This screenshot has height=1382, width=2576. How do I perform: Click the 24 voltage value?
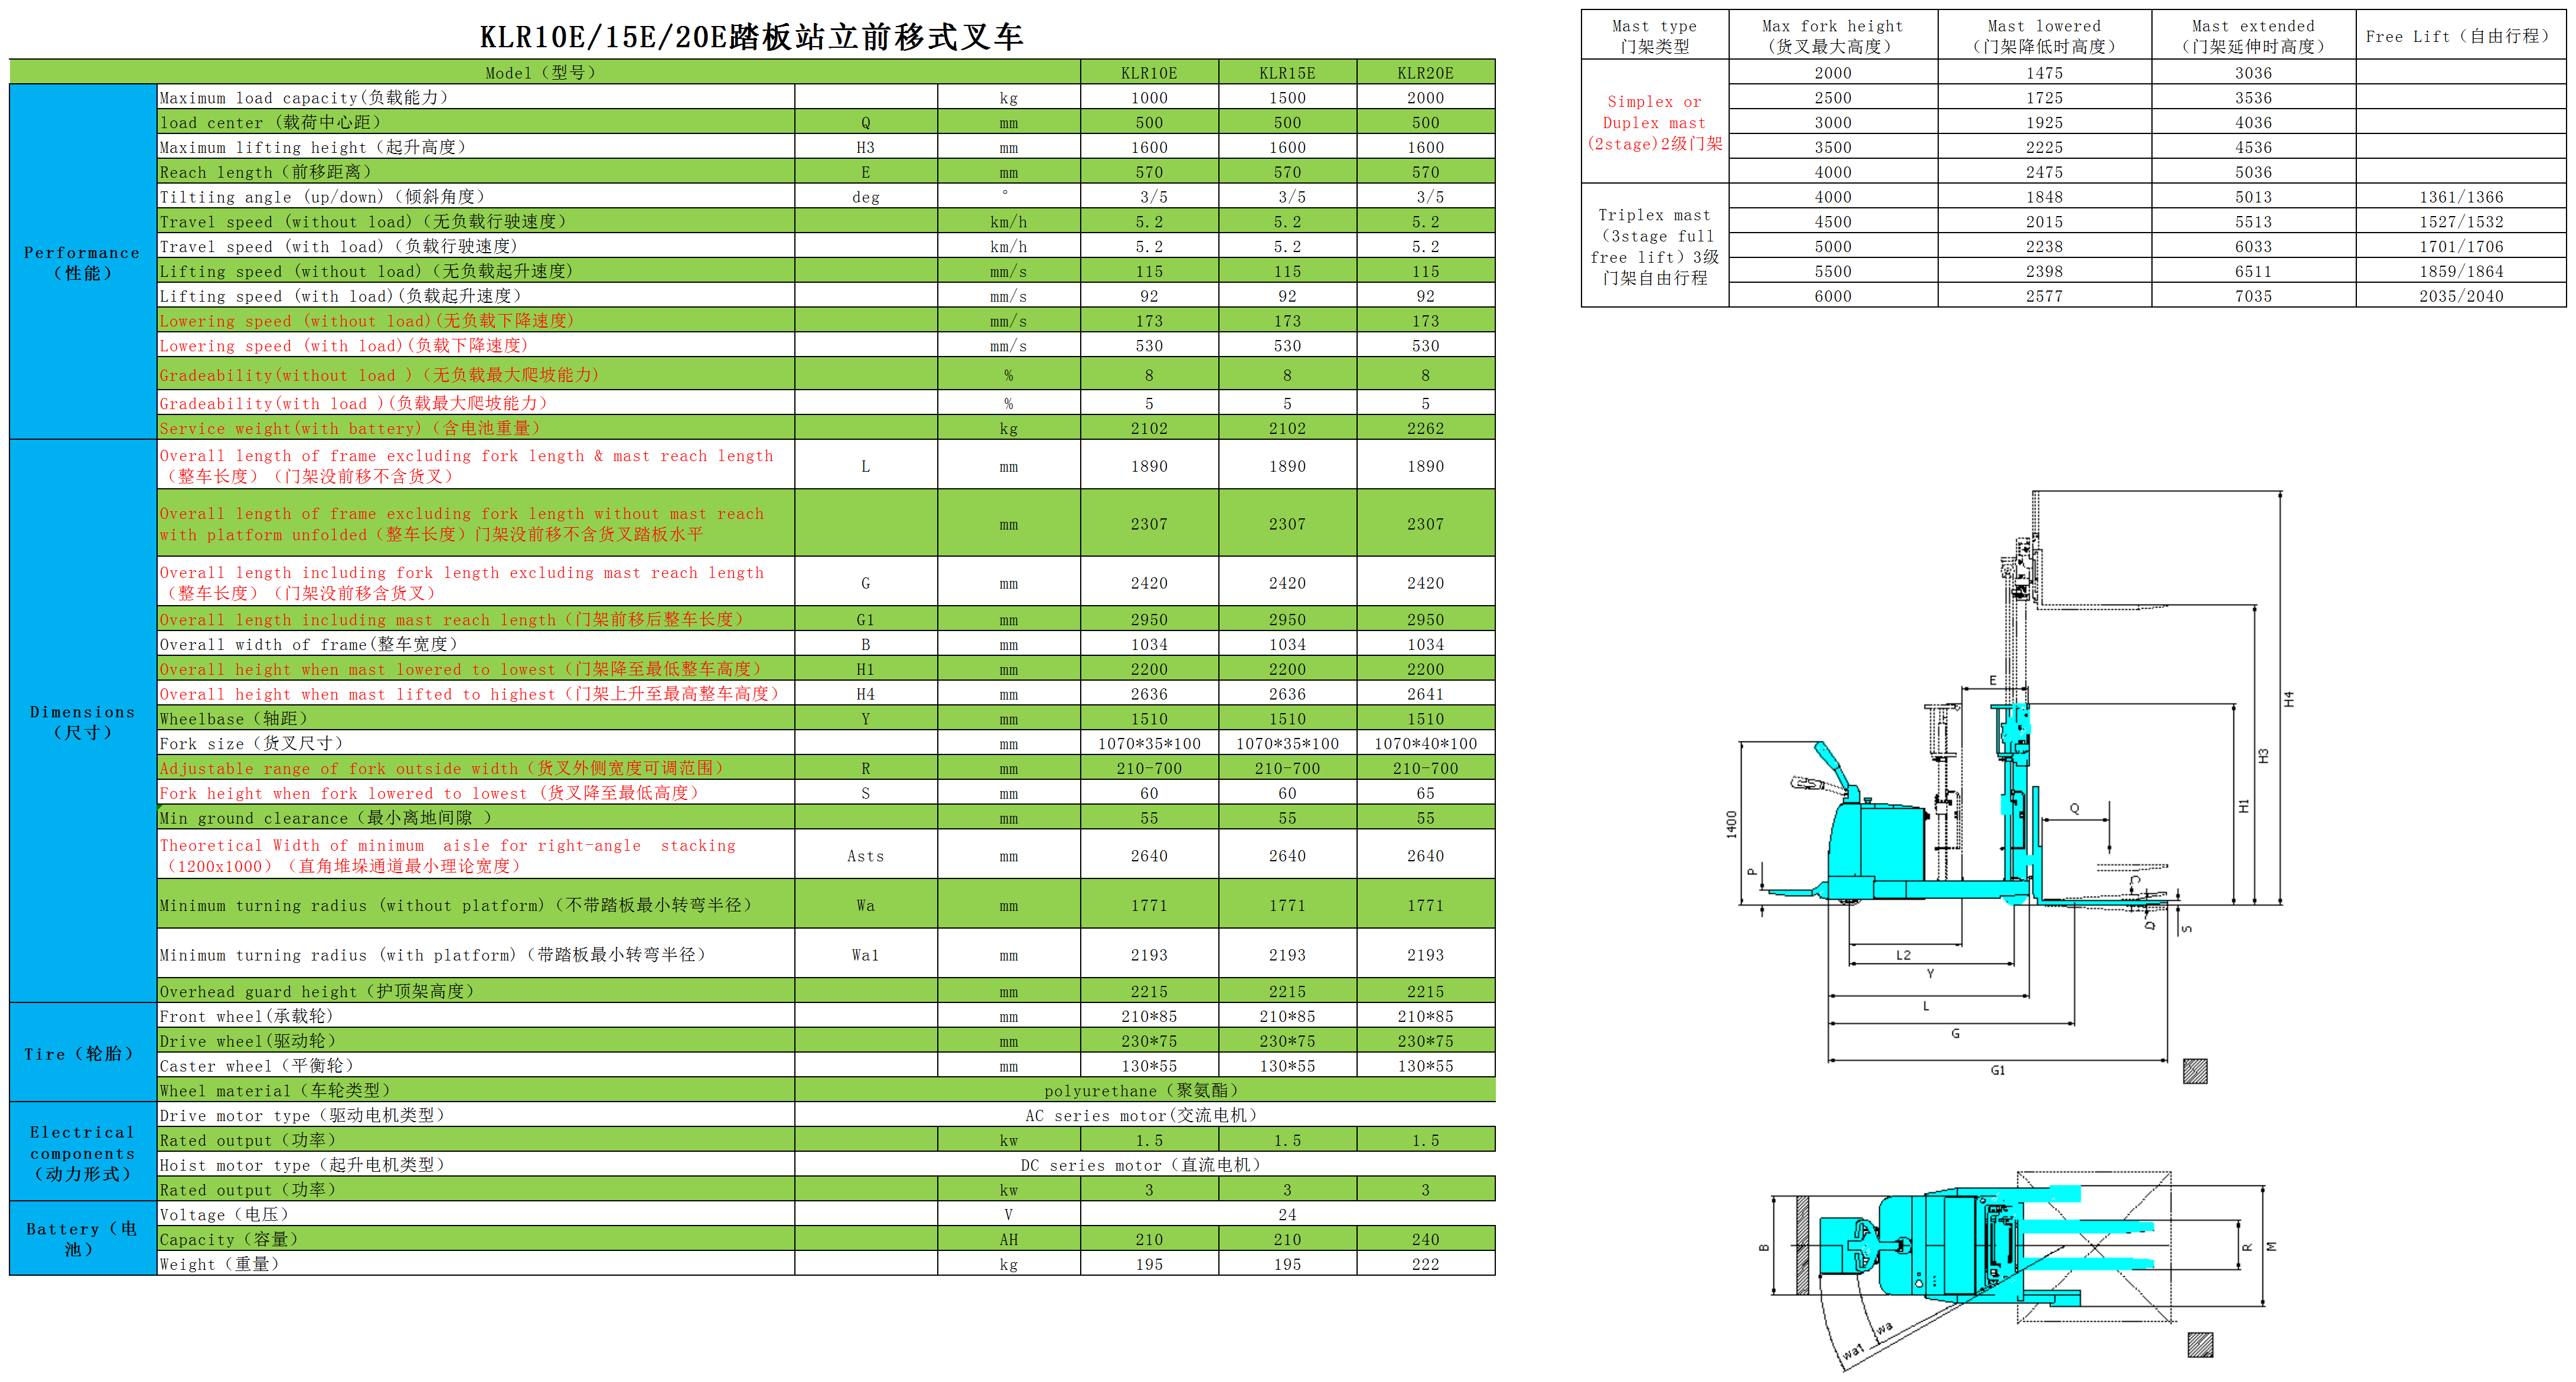point(1287,1214)
